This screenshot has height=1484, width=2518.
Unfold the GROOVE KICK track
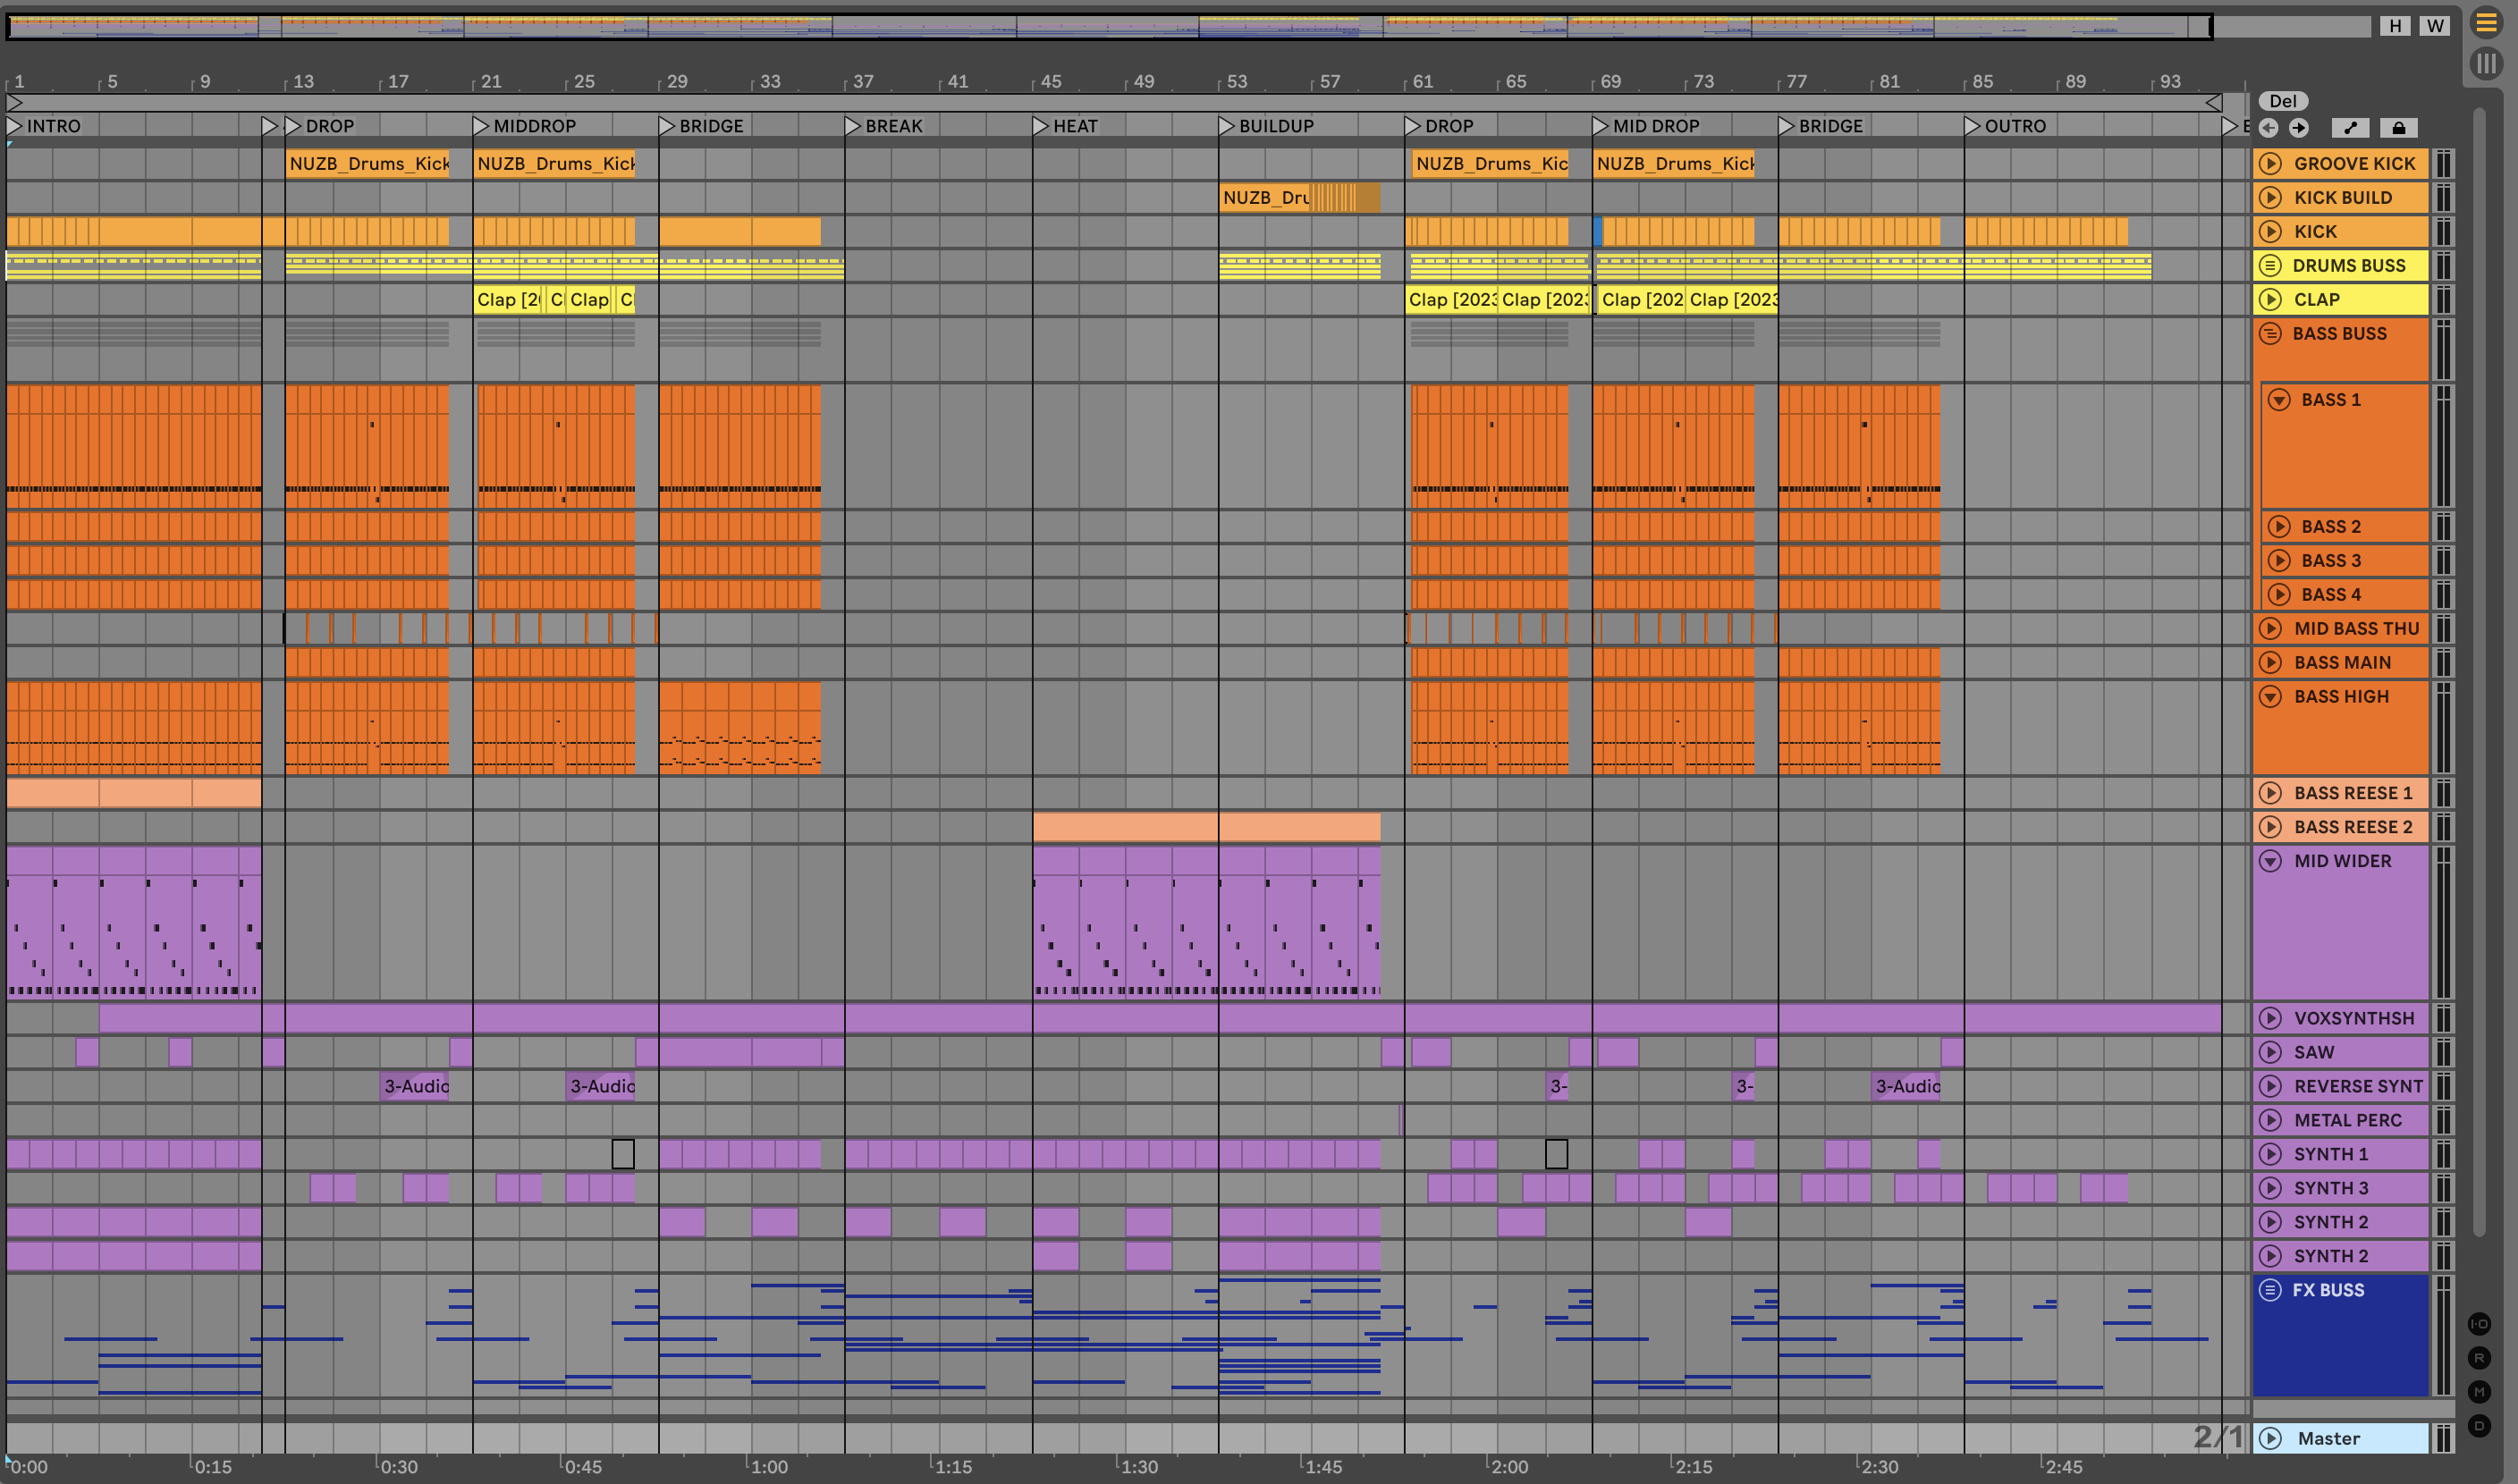[x=2270, y=163]
